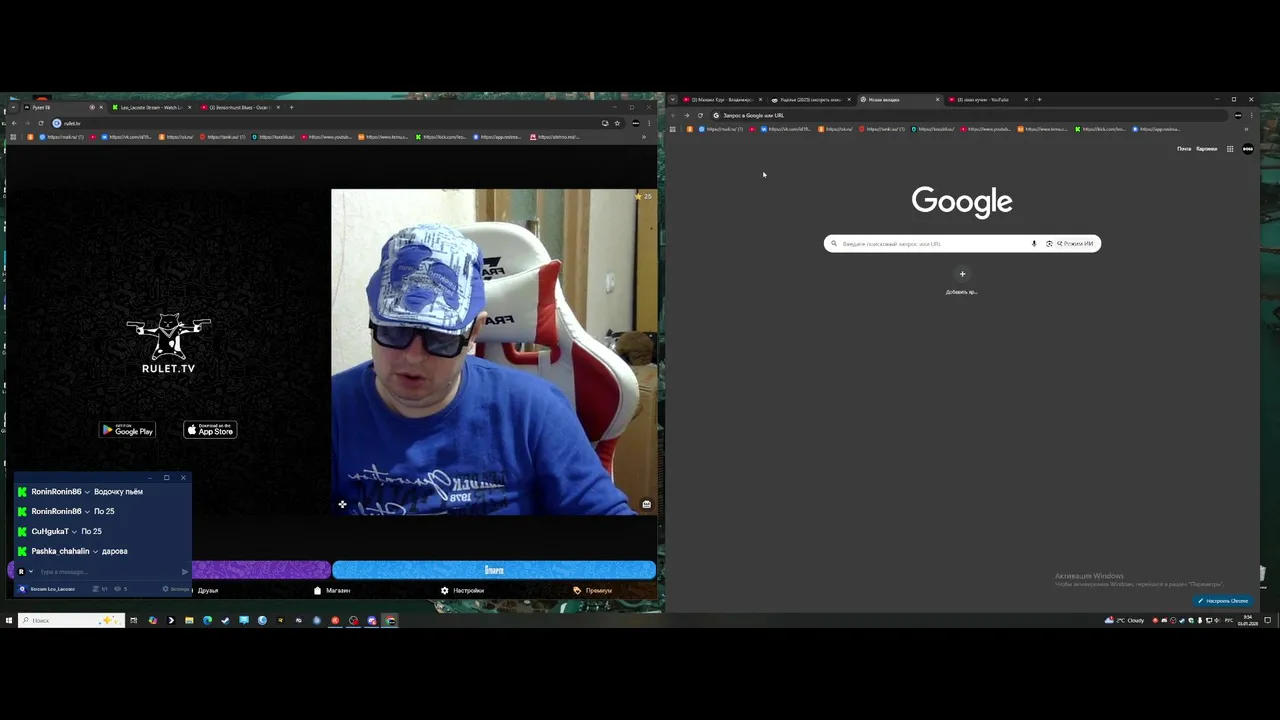This screenshot has width=1280, height=720.
Task: Open the taskbar clock and date
Action: pos(1248,620)
